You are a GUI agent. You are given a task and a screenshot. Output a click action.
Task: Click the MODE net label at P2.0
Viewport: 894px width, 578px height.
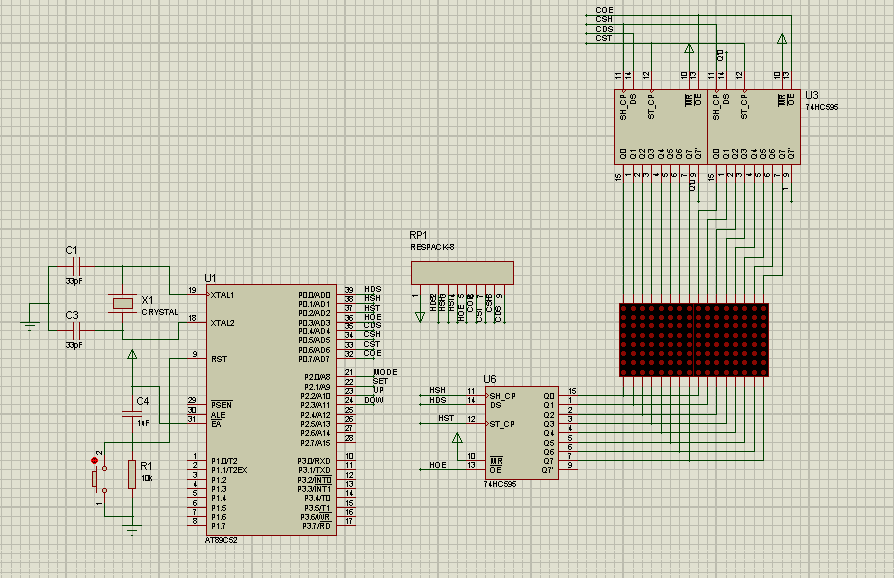point(385,372)
